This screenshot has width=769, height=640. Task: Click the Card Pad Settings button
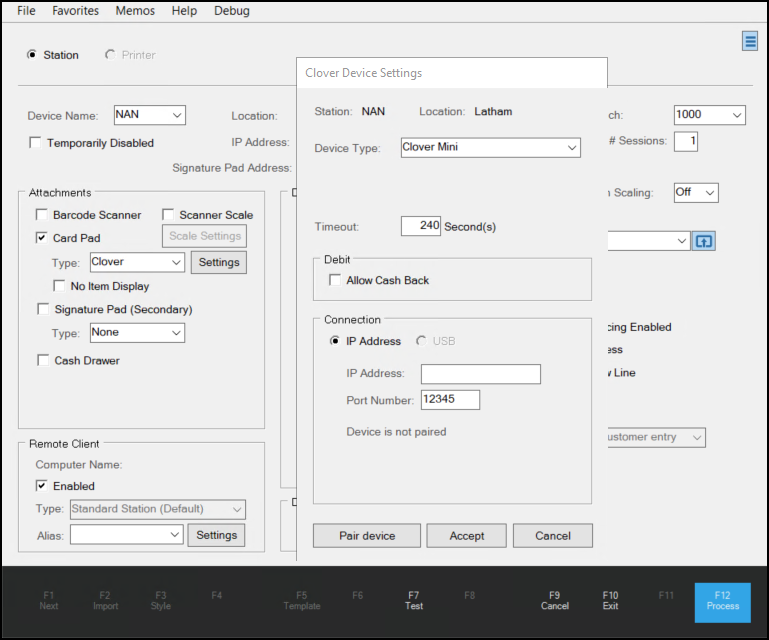point(219,262)
